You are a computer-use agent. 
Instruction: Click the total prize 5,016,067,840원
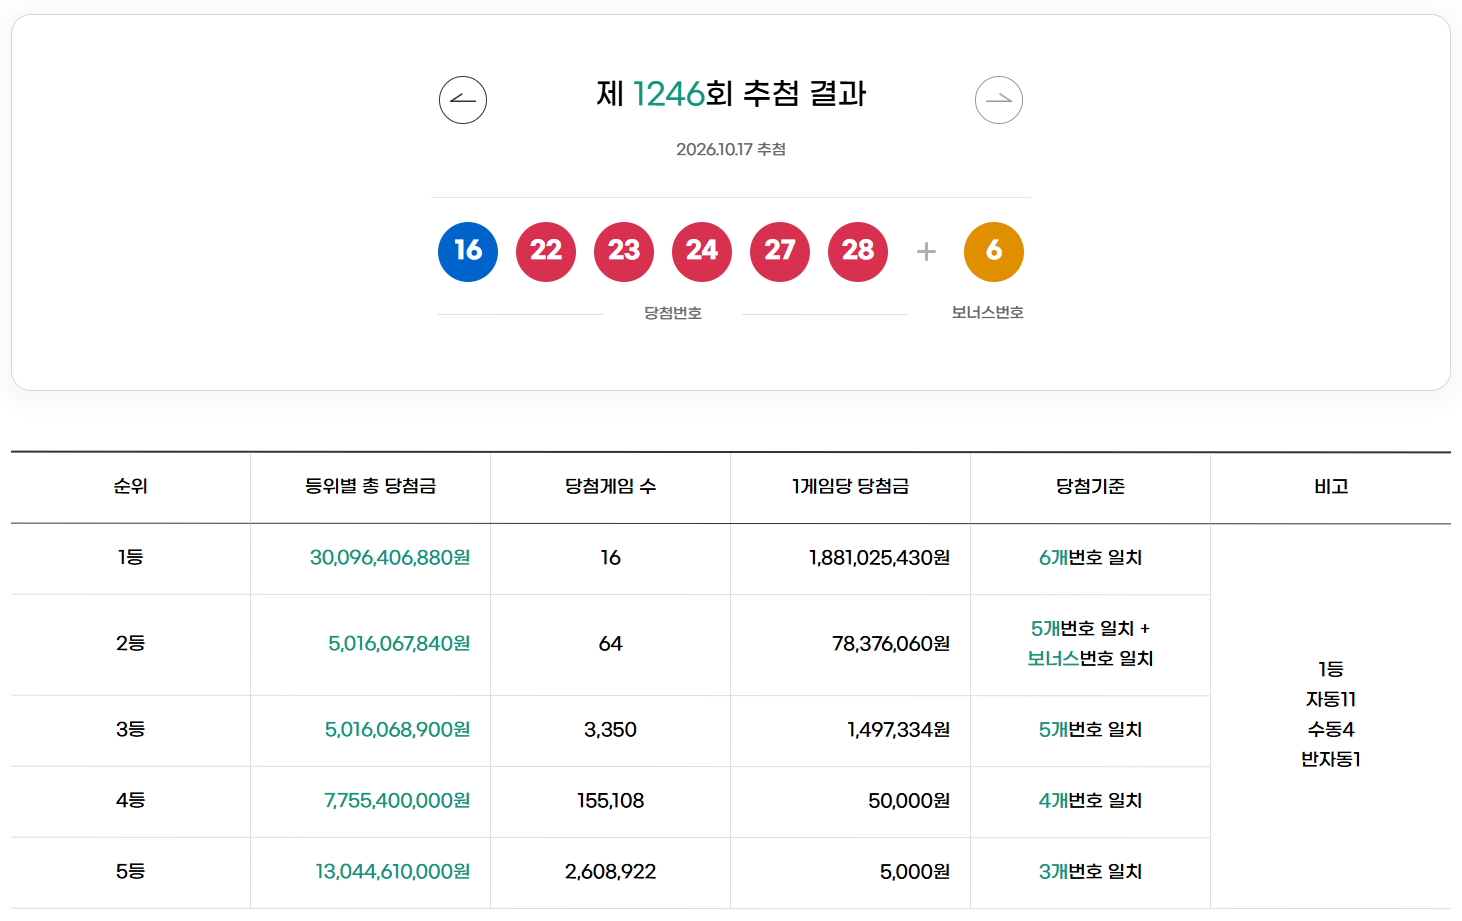click(399, 643)
